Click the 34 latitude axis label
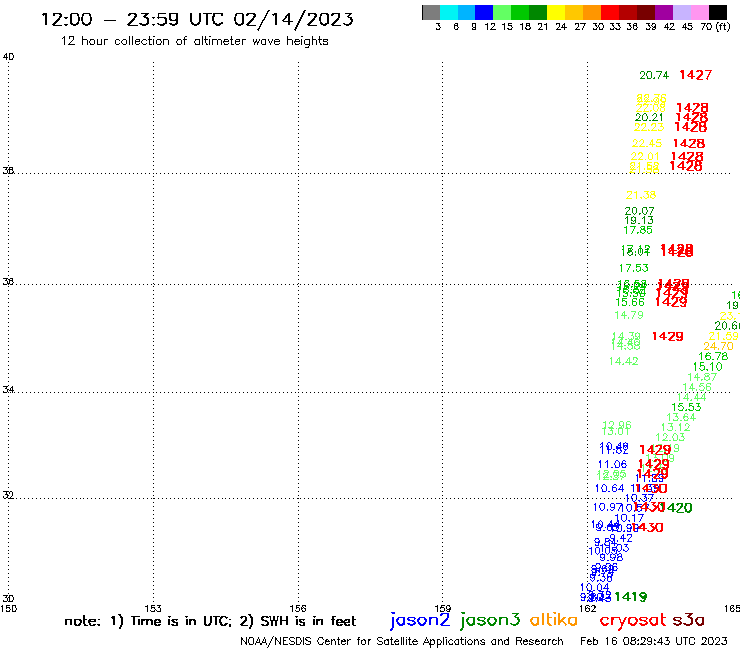 tap(8, 389)
